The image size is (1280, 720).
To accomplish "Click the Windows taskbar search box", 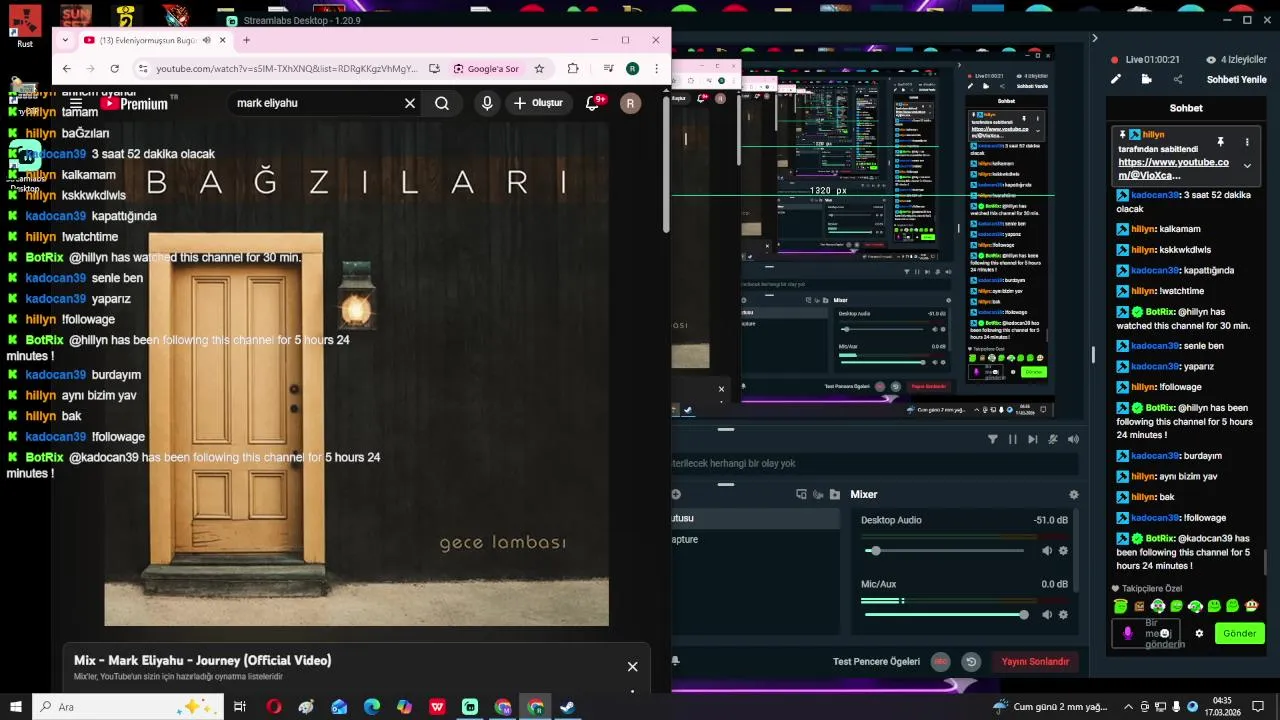I will point(128,707).
